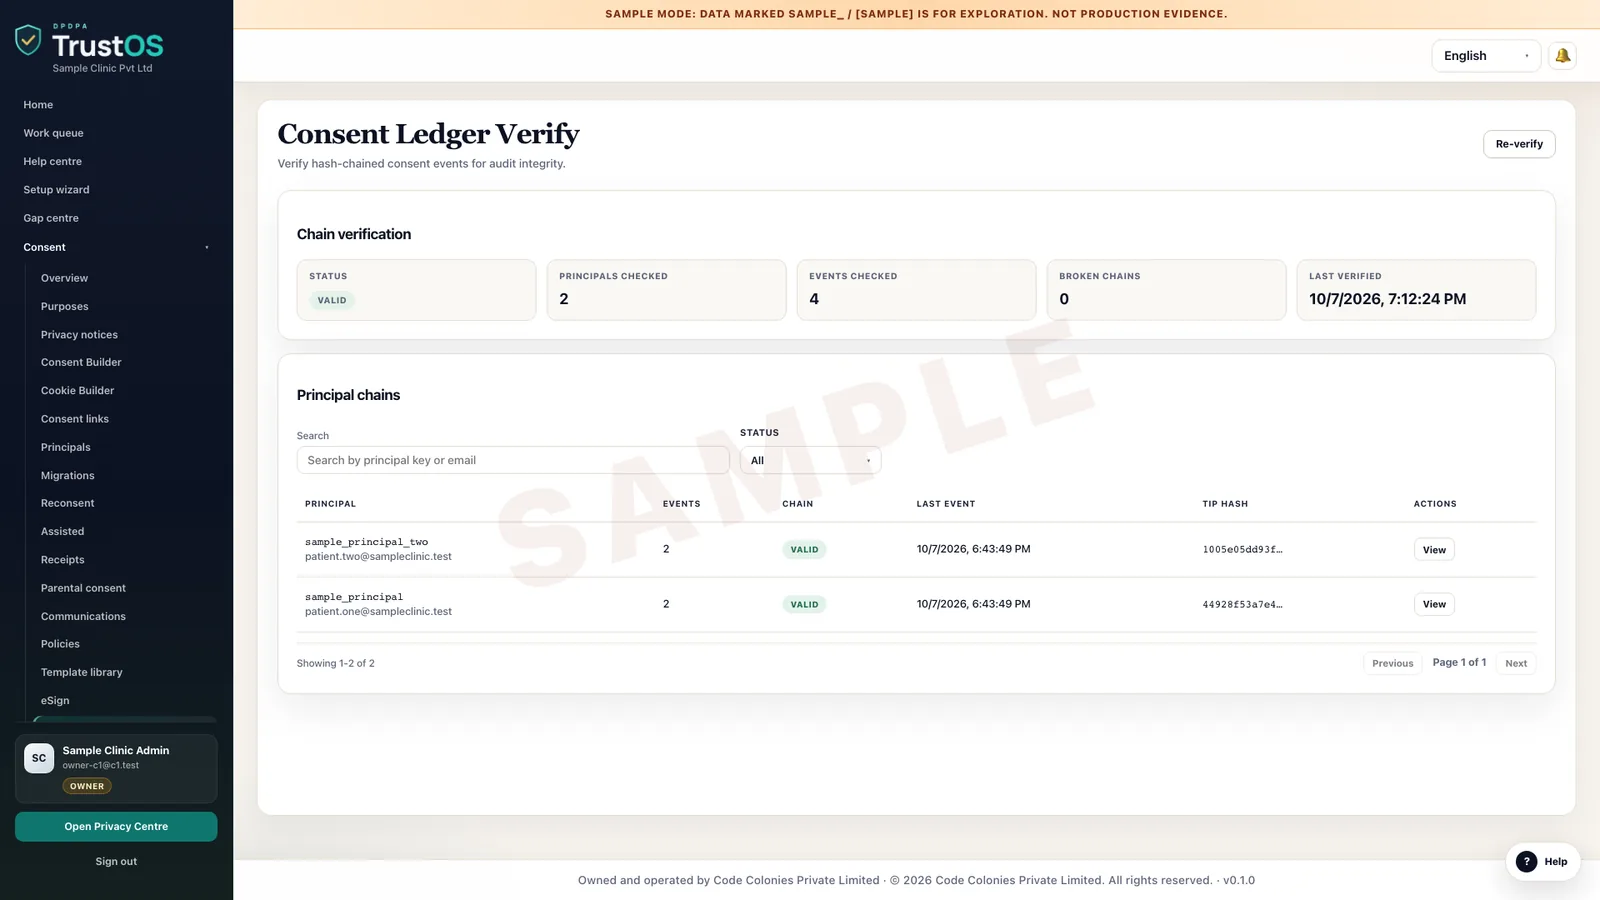Click the TIP HASH column header
Screen dimensions: 1600x900
pyautogui.click(x=1225, y=504)
